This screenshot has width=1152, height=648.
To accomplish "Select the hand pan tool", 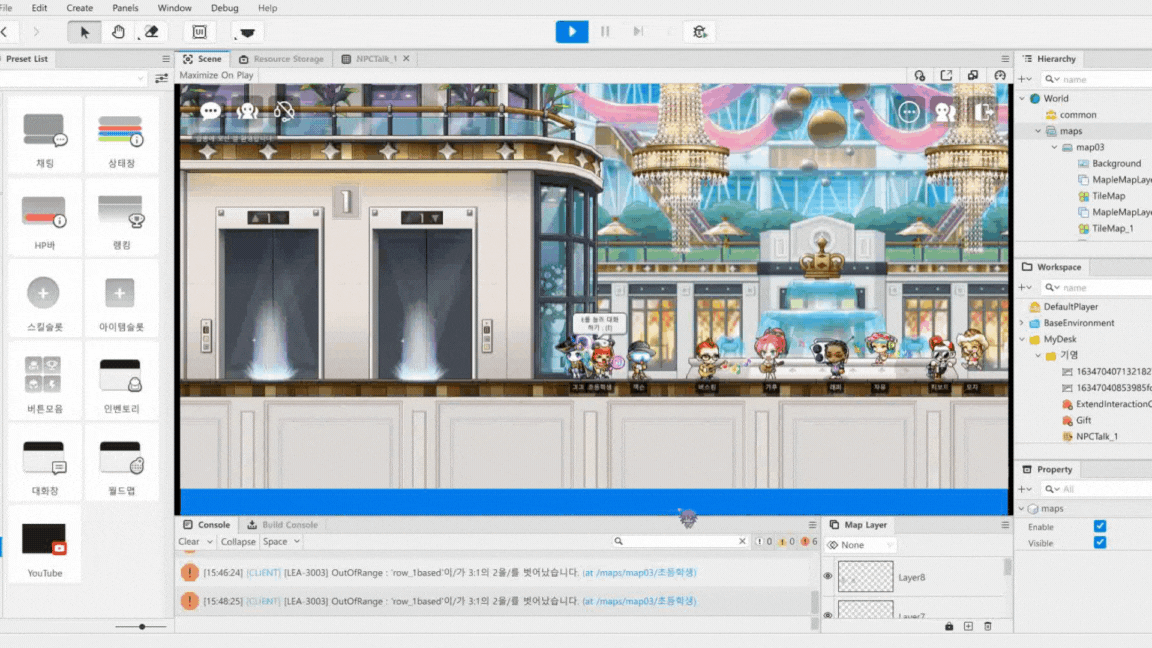I will [118, 32].
